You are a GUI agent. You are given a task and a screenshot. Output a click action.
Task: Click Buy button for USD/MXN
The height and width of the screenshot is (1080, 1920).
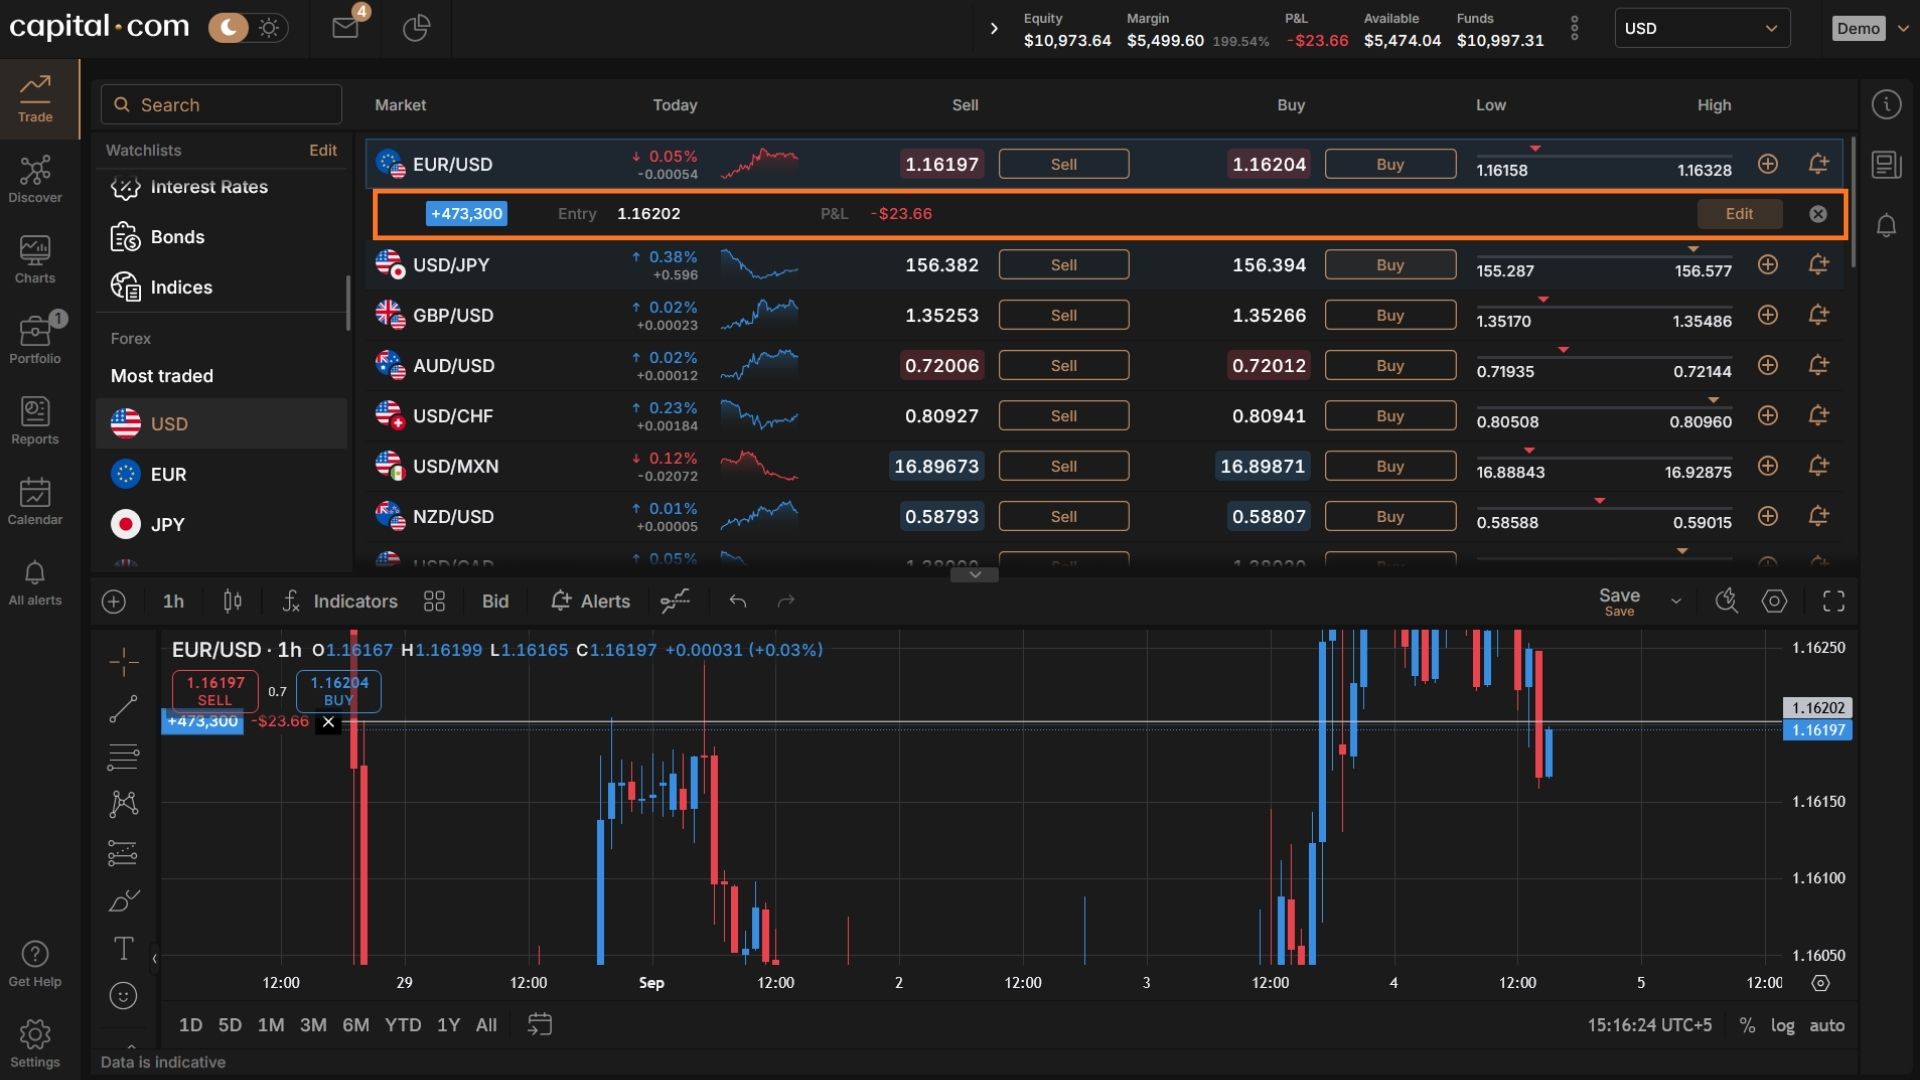1390,466
